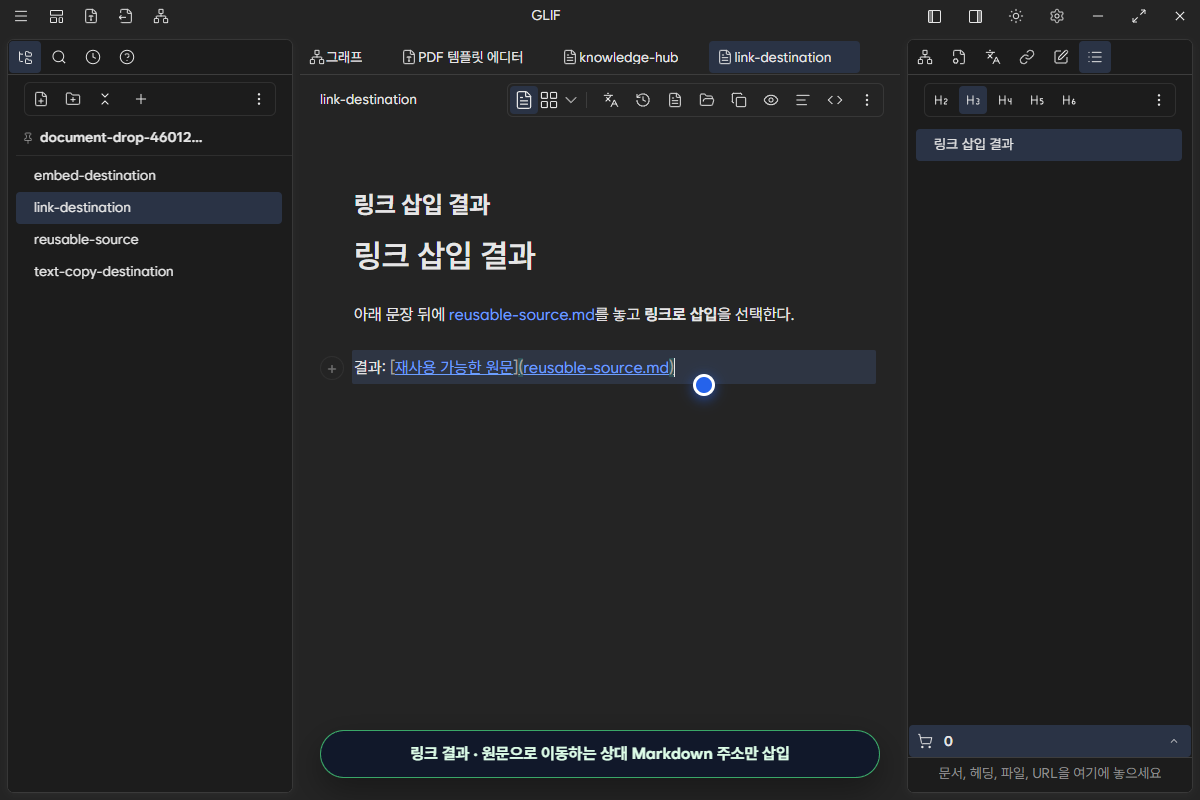1200x800 pixels.
Task: Toggle source code view icon
Action: pos(835,100)
